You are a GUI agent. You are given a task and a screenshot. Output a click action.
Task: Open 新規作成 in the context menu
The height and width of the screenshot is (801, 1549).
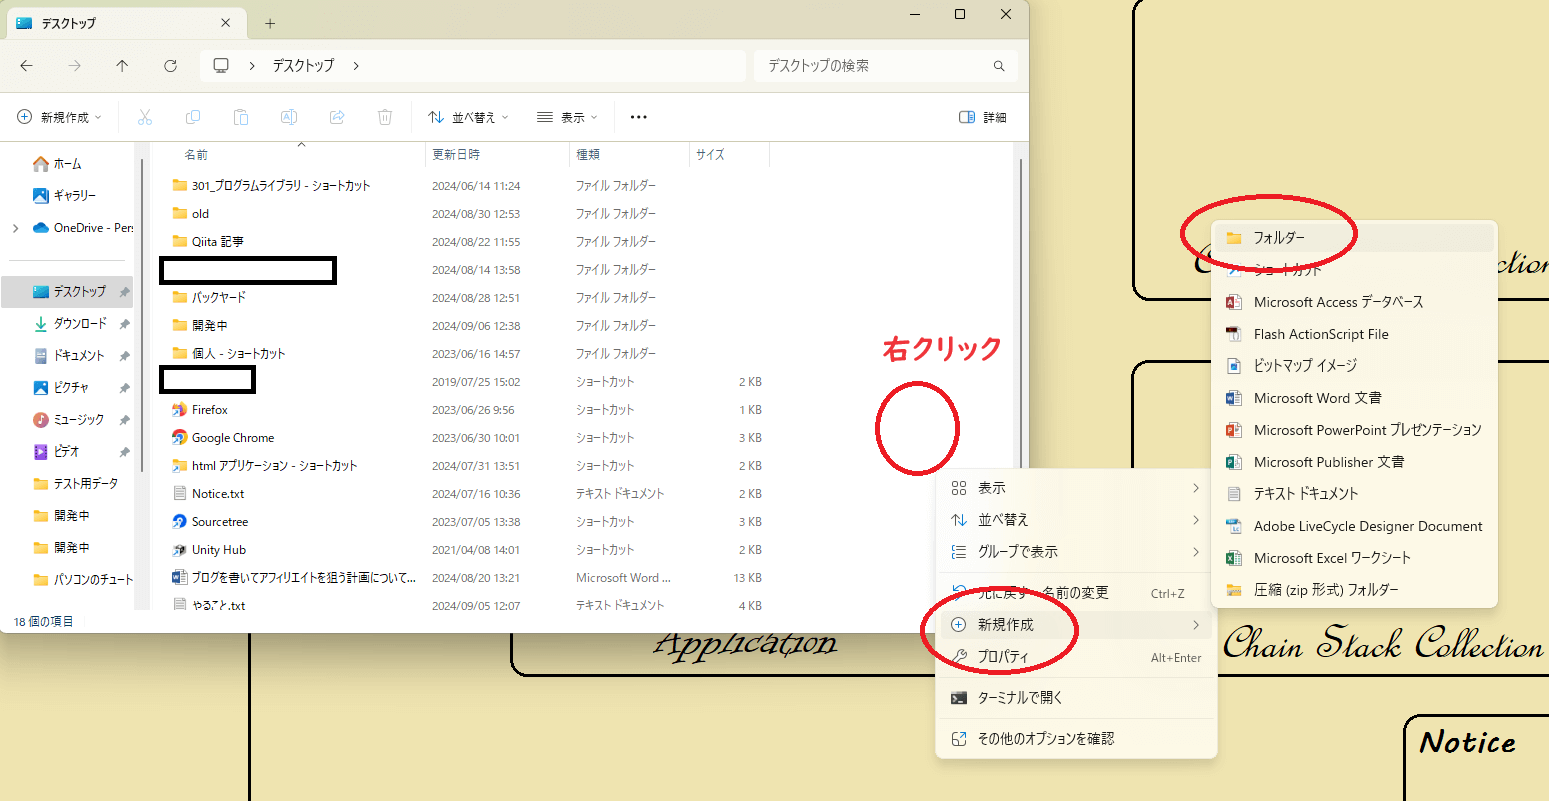coord(1076,625)
